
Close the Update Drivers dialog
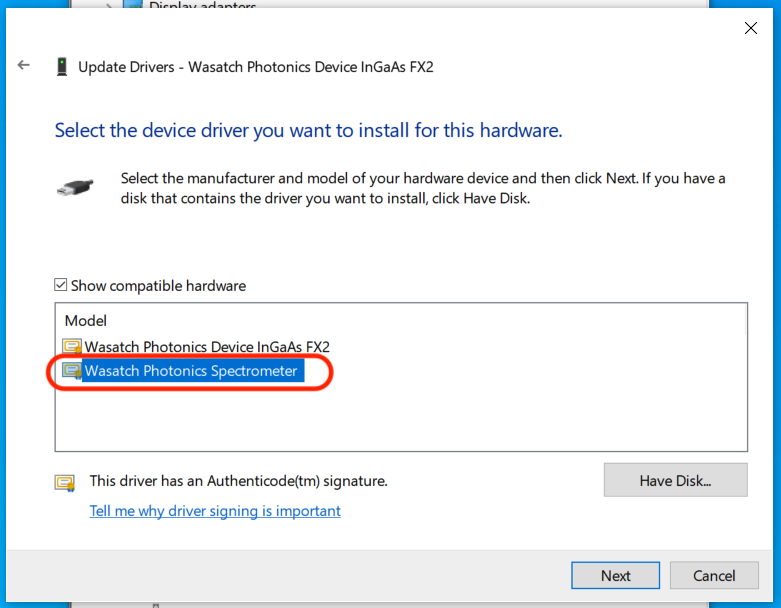click(x=751, y=29)
